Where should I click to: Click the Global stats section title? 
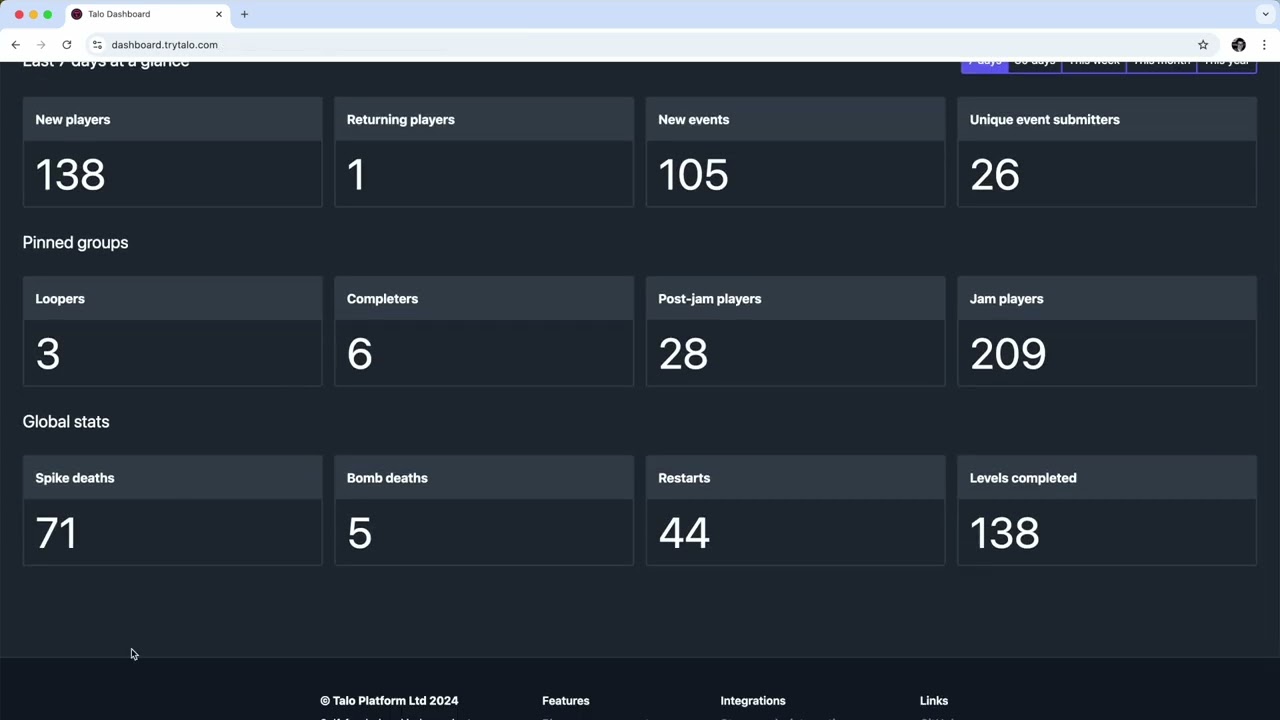coord(66,422)
